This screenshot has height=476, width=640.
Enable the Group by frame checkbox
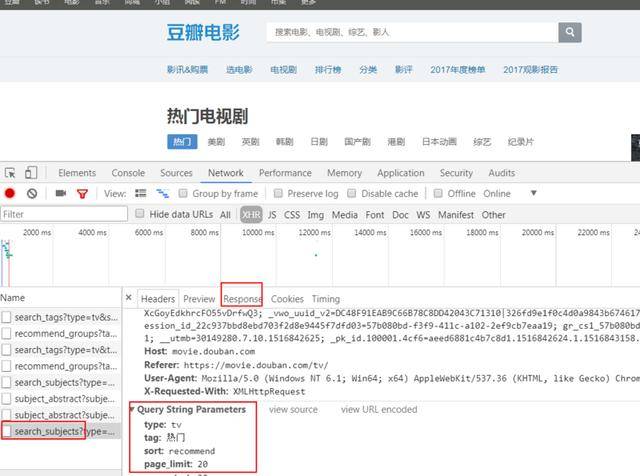(x=183, y=193)
